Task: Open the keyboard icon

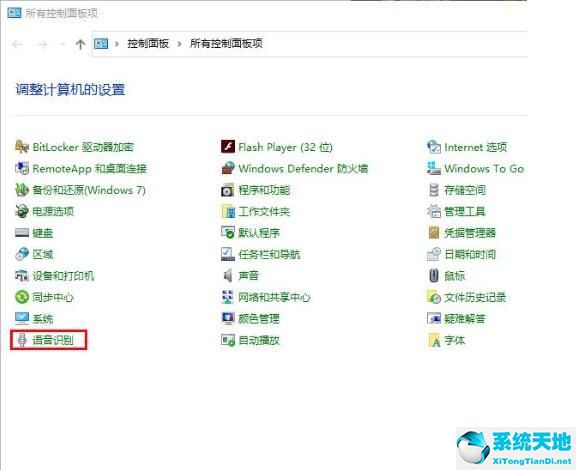Action: pyautogui.click(x=22, y=233)
